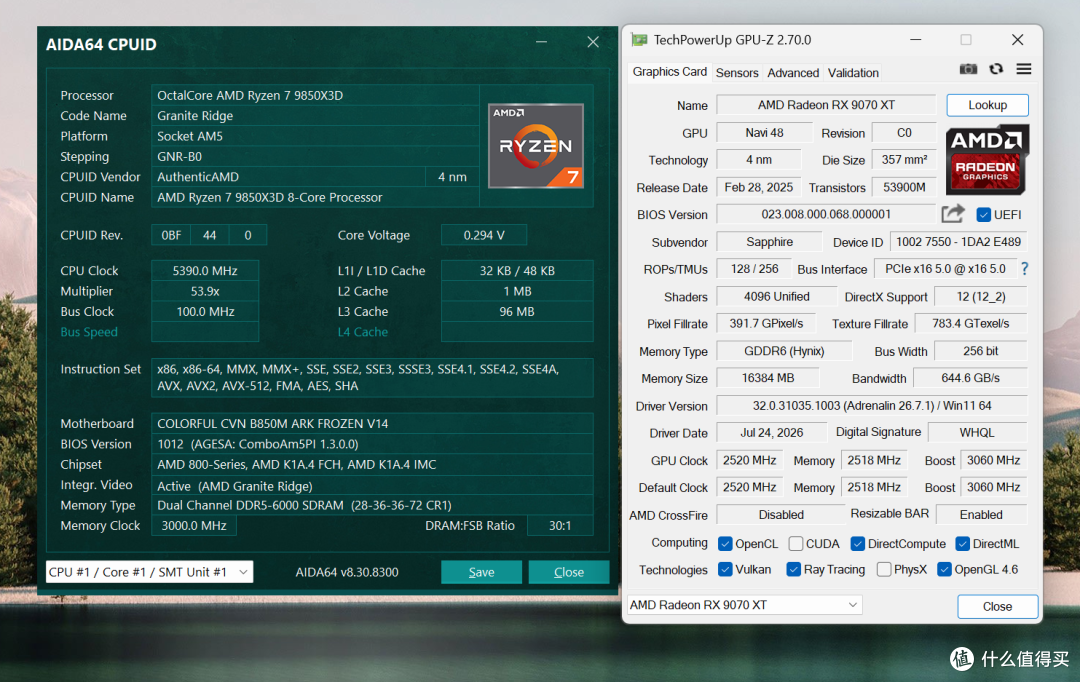Viewport: 1080px width, 682px height.
Task: Click the Motherboard value COLORFUL CVN B850M ARK FROZEN V14
Action: click(x=372, y=424)
